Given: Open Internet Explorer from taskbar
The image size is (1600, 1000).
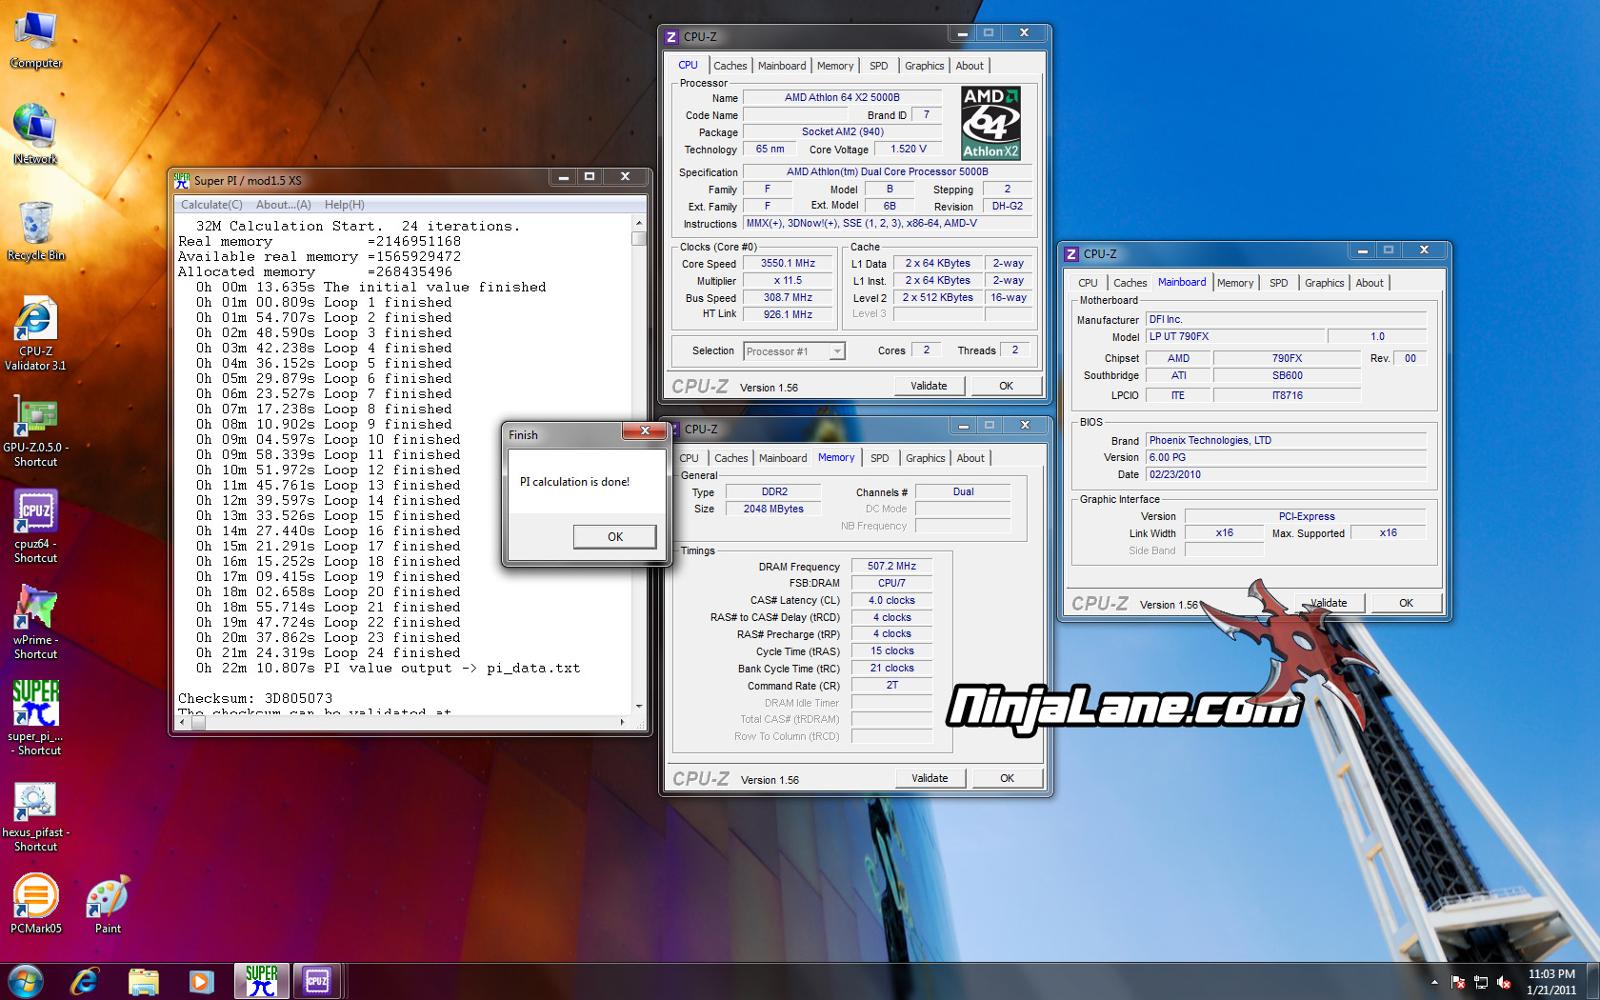Looking at the screenshot, I should click(x=85, y=981).
